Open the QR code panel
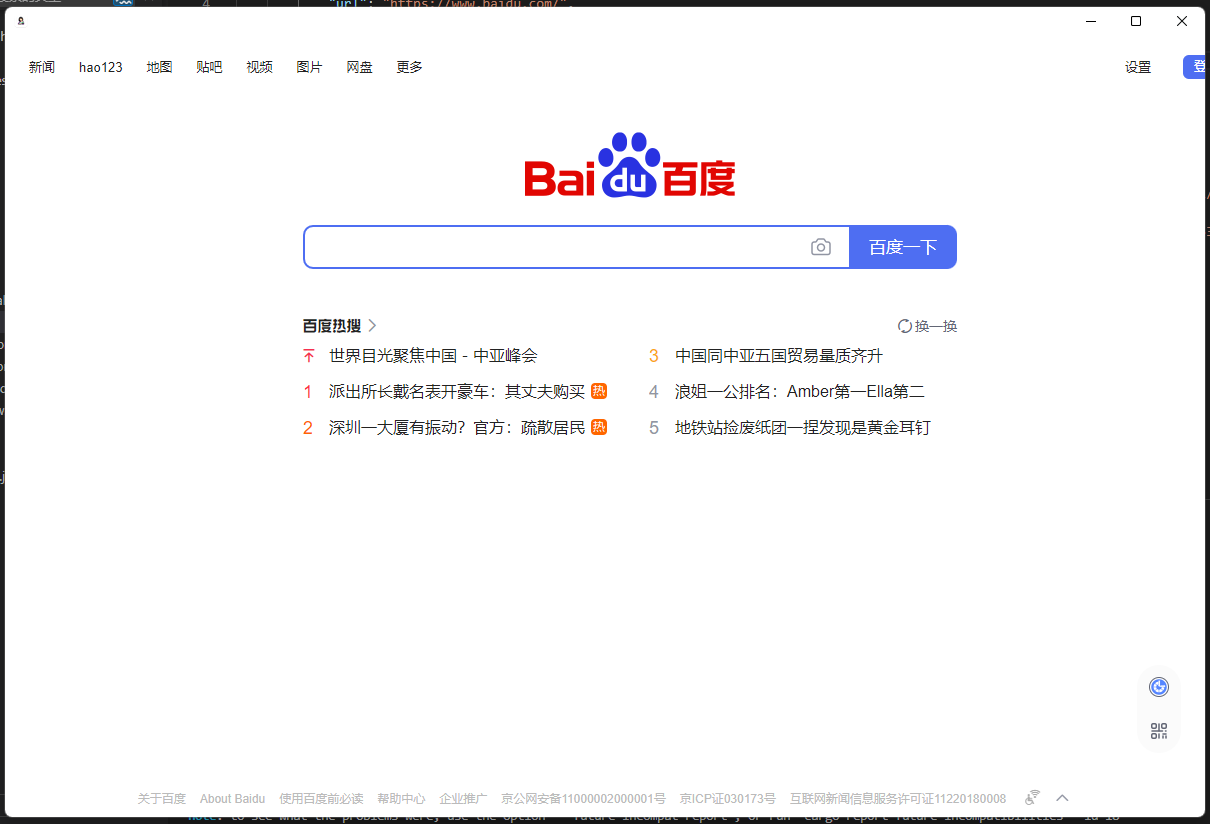Viewport: 1210px width, 824px height. pyautogui.click(x=1158, y=730)
